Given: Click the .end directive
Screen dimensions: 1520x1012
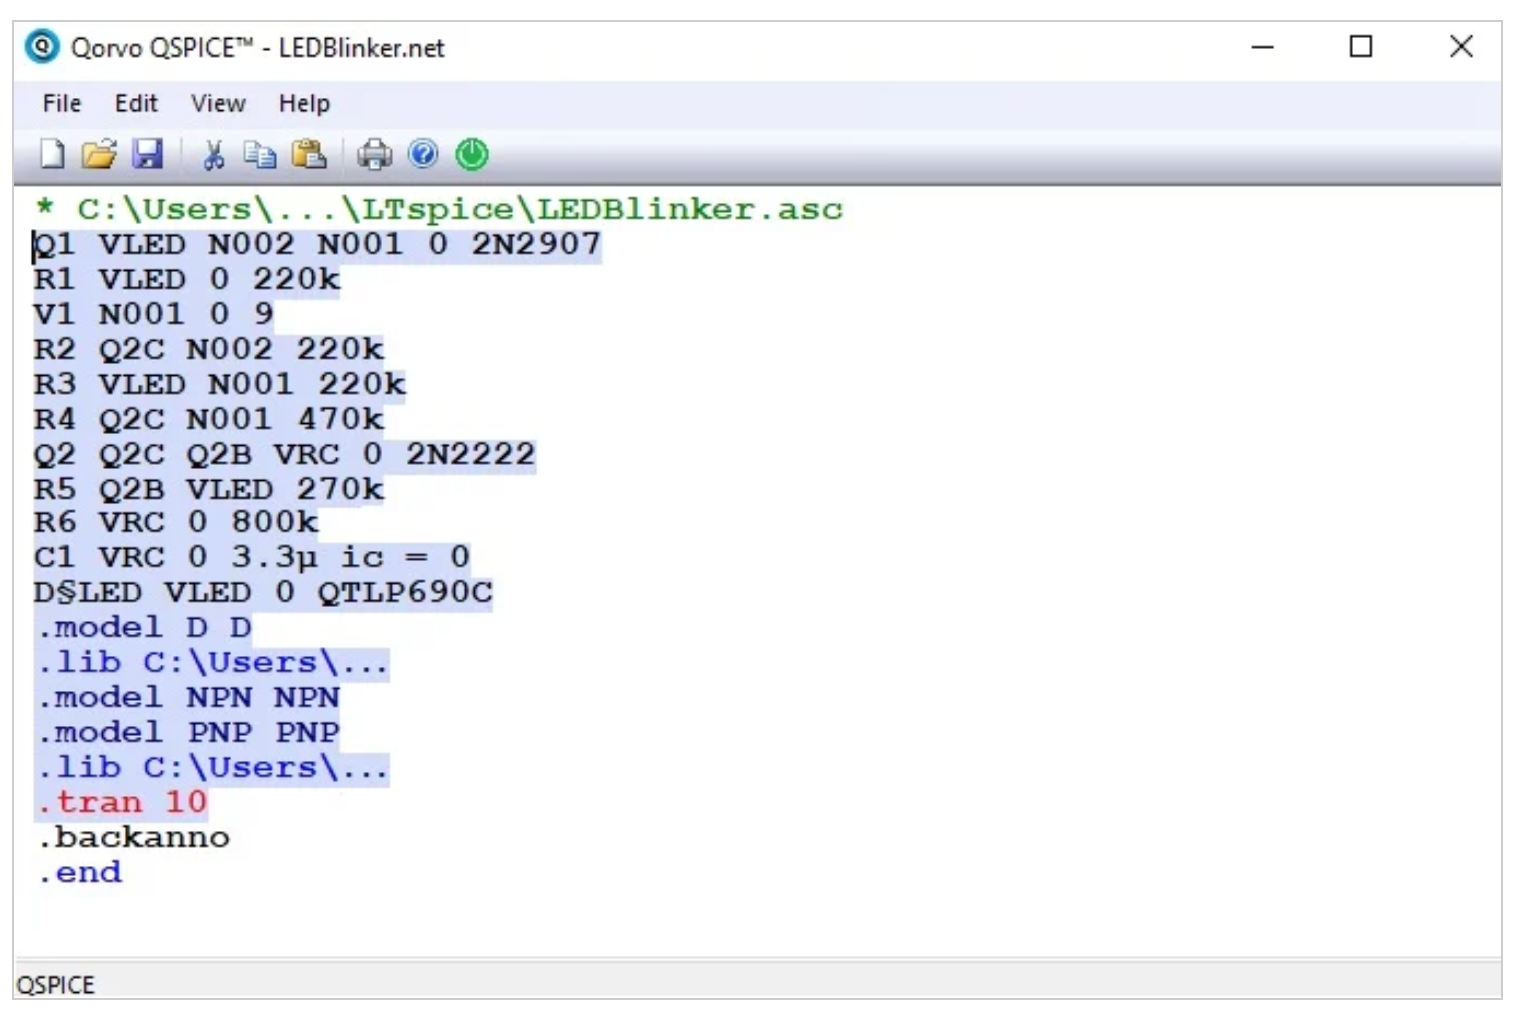Looking at the screenshot, I should tap(80, 873).
